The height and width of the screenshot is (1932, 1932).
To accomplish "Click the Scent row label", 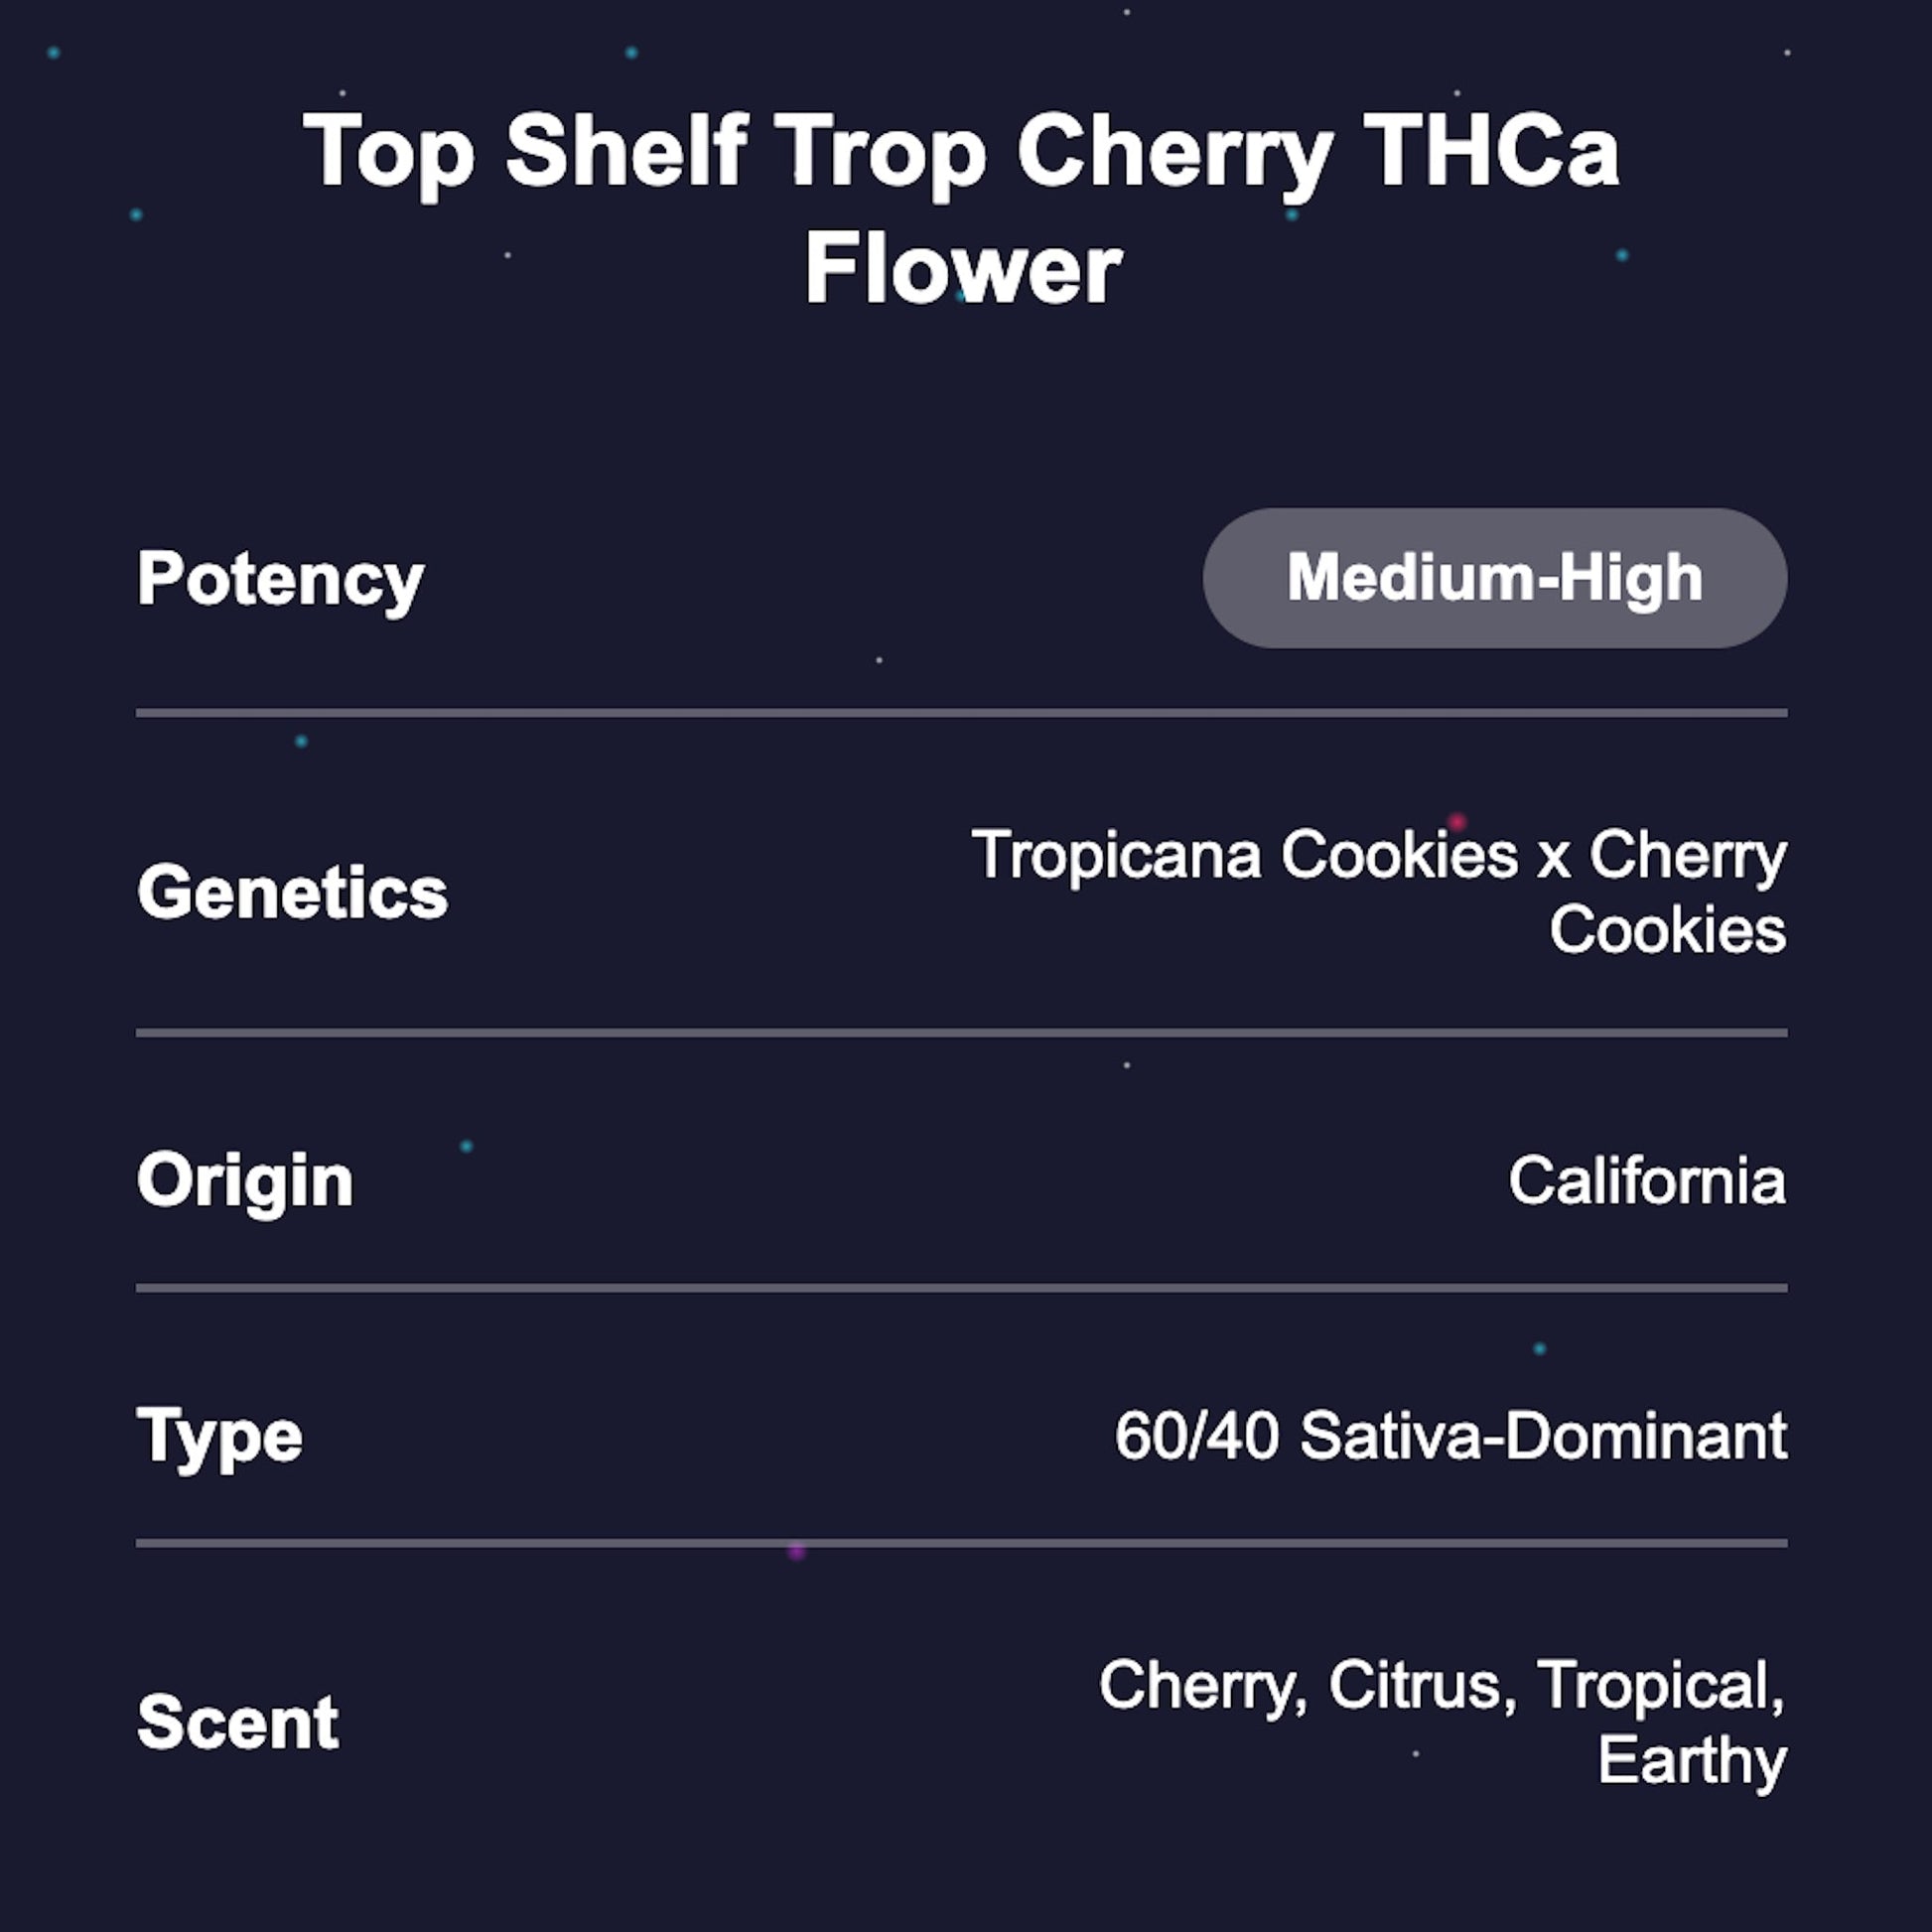I will click(x=238, y=1722).
